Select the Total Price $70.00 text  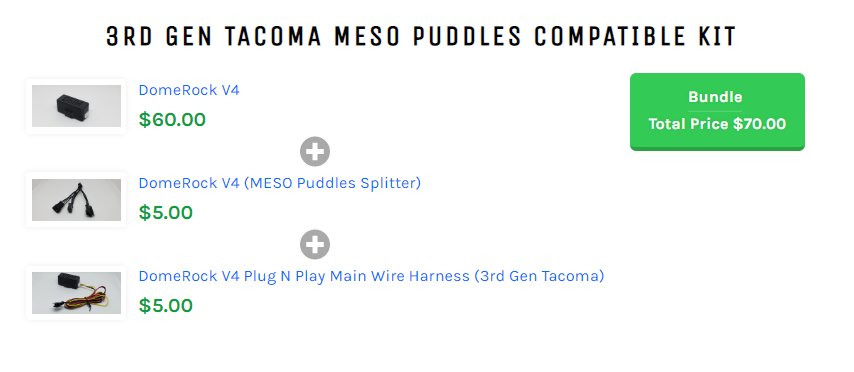[x=717, y=124]
